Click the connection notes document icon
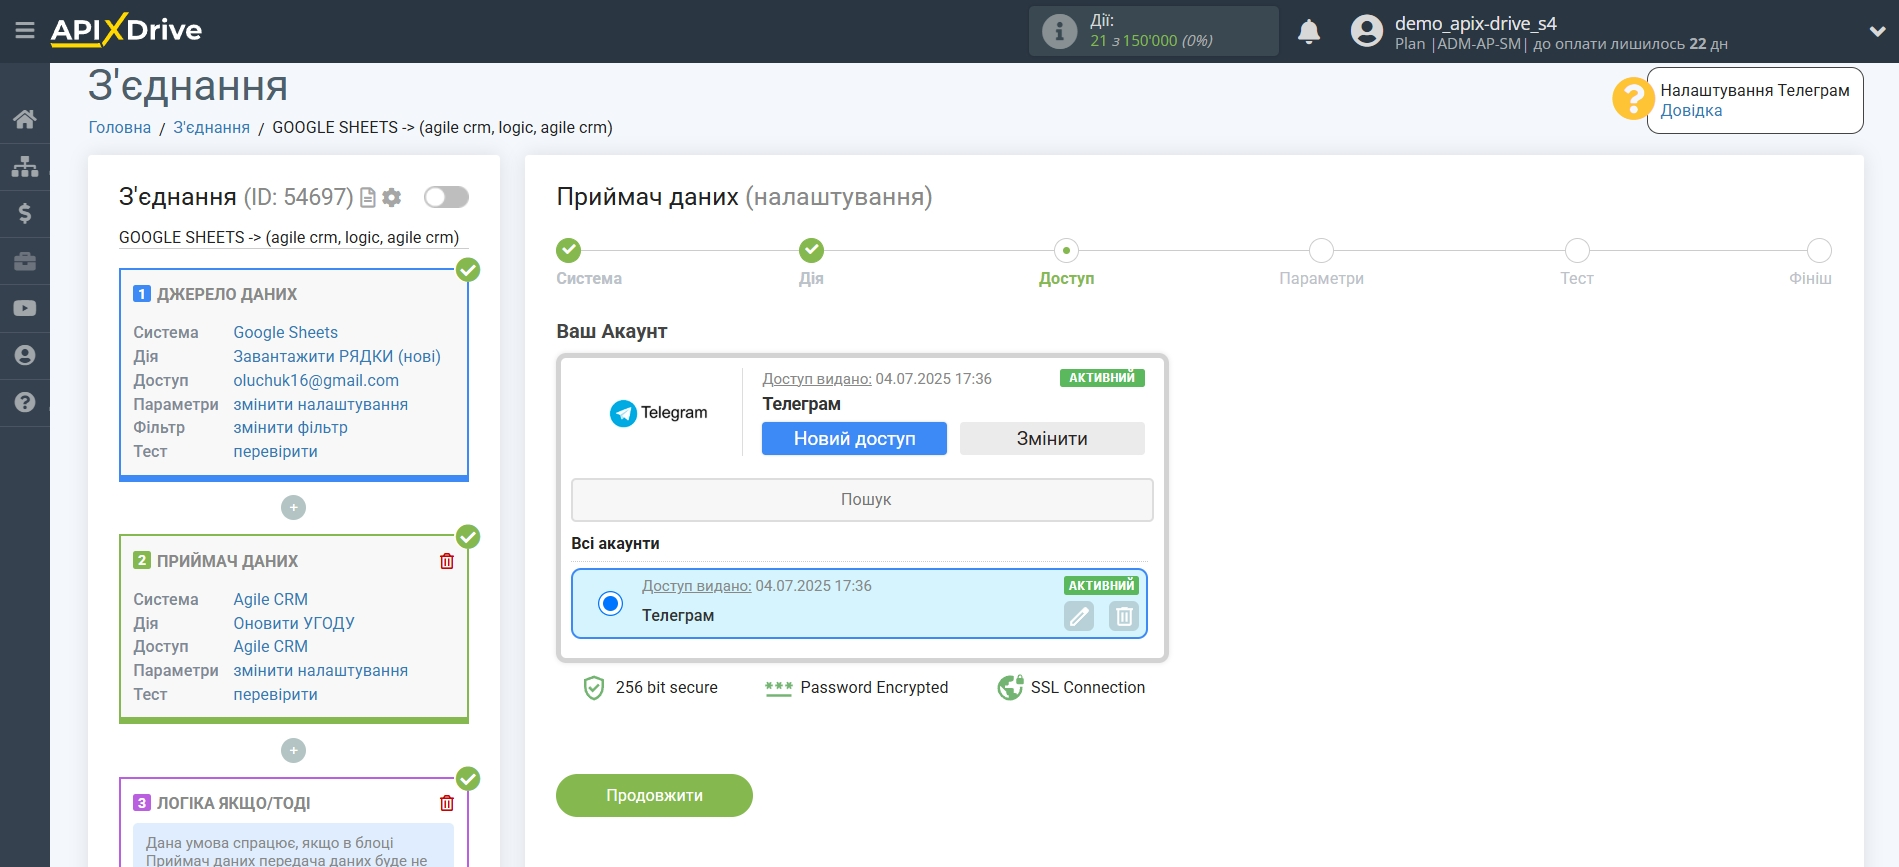 click(368, 197)
